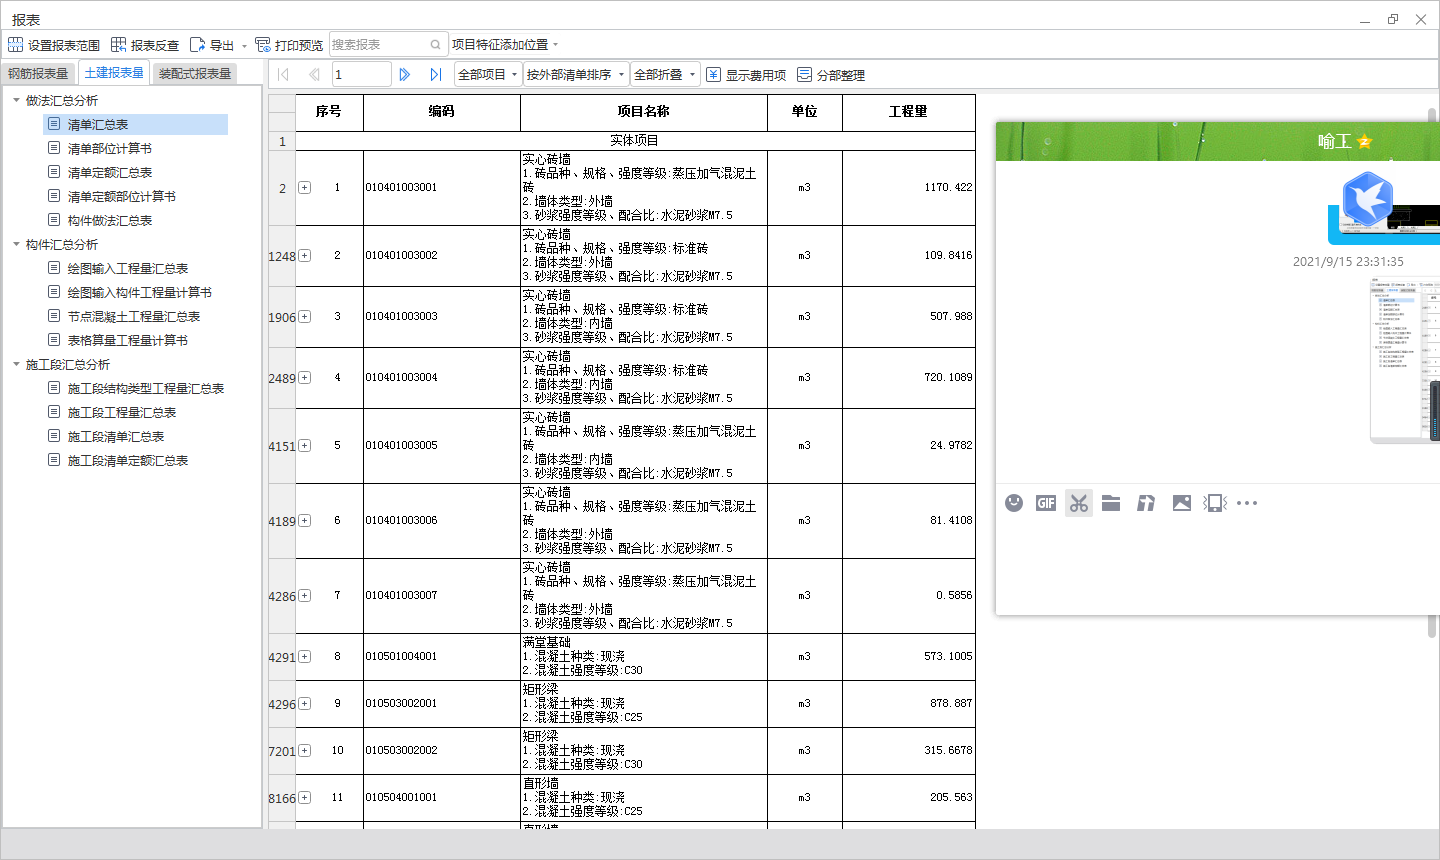Select 绘图输入构件工程量计算书 report
Image resolution: width=1440 pixels, height=860 pixels.
click(139, 292)
